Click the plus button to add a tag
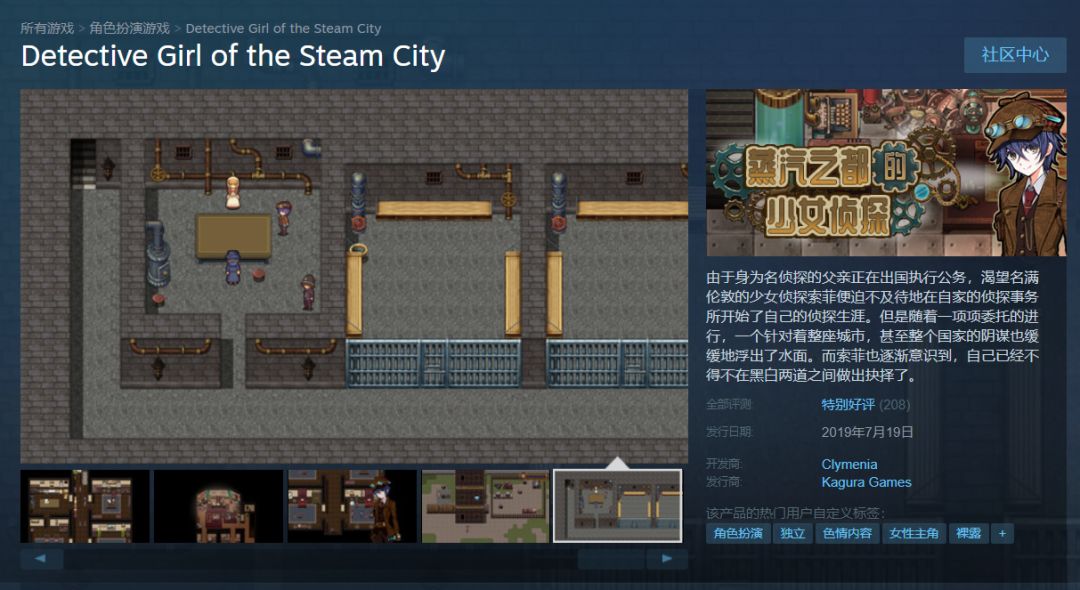Screen dimensions: 1080x590 click(x=1002, y=534)
